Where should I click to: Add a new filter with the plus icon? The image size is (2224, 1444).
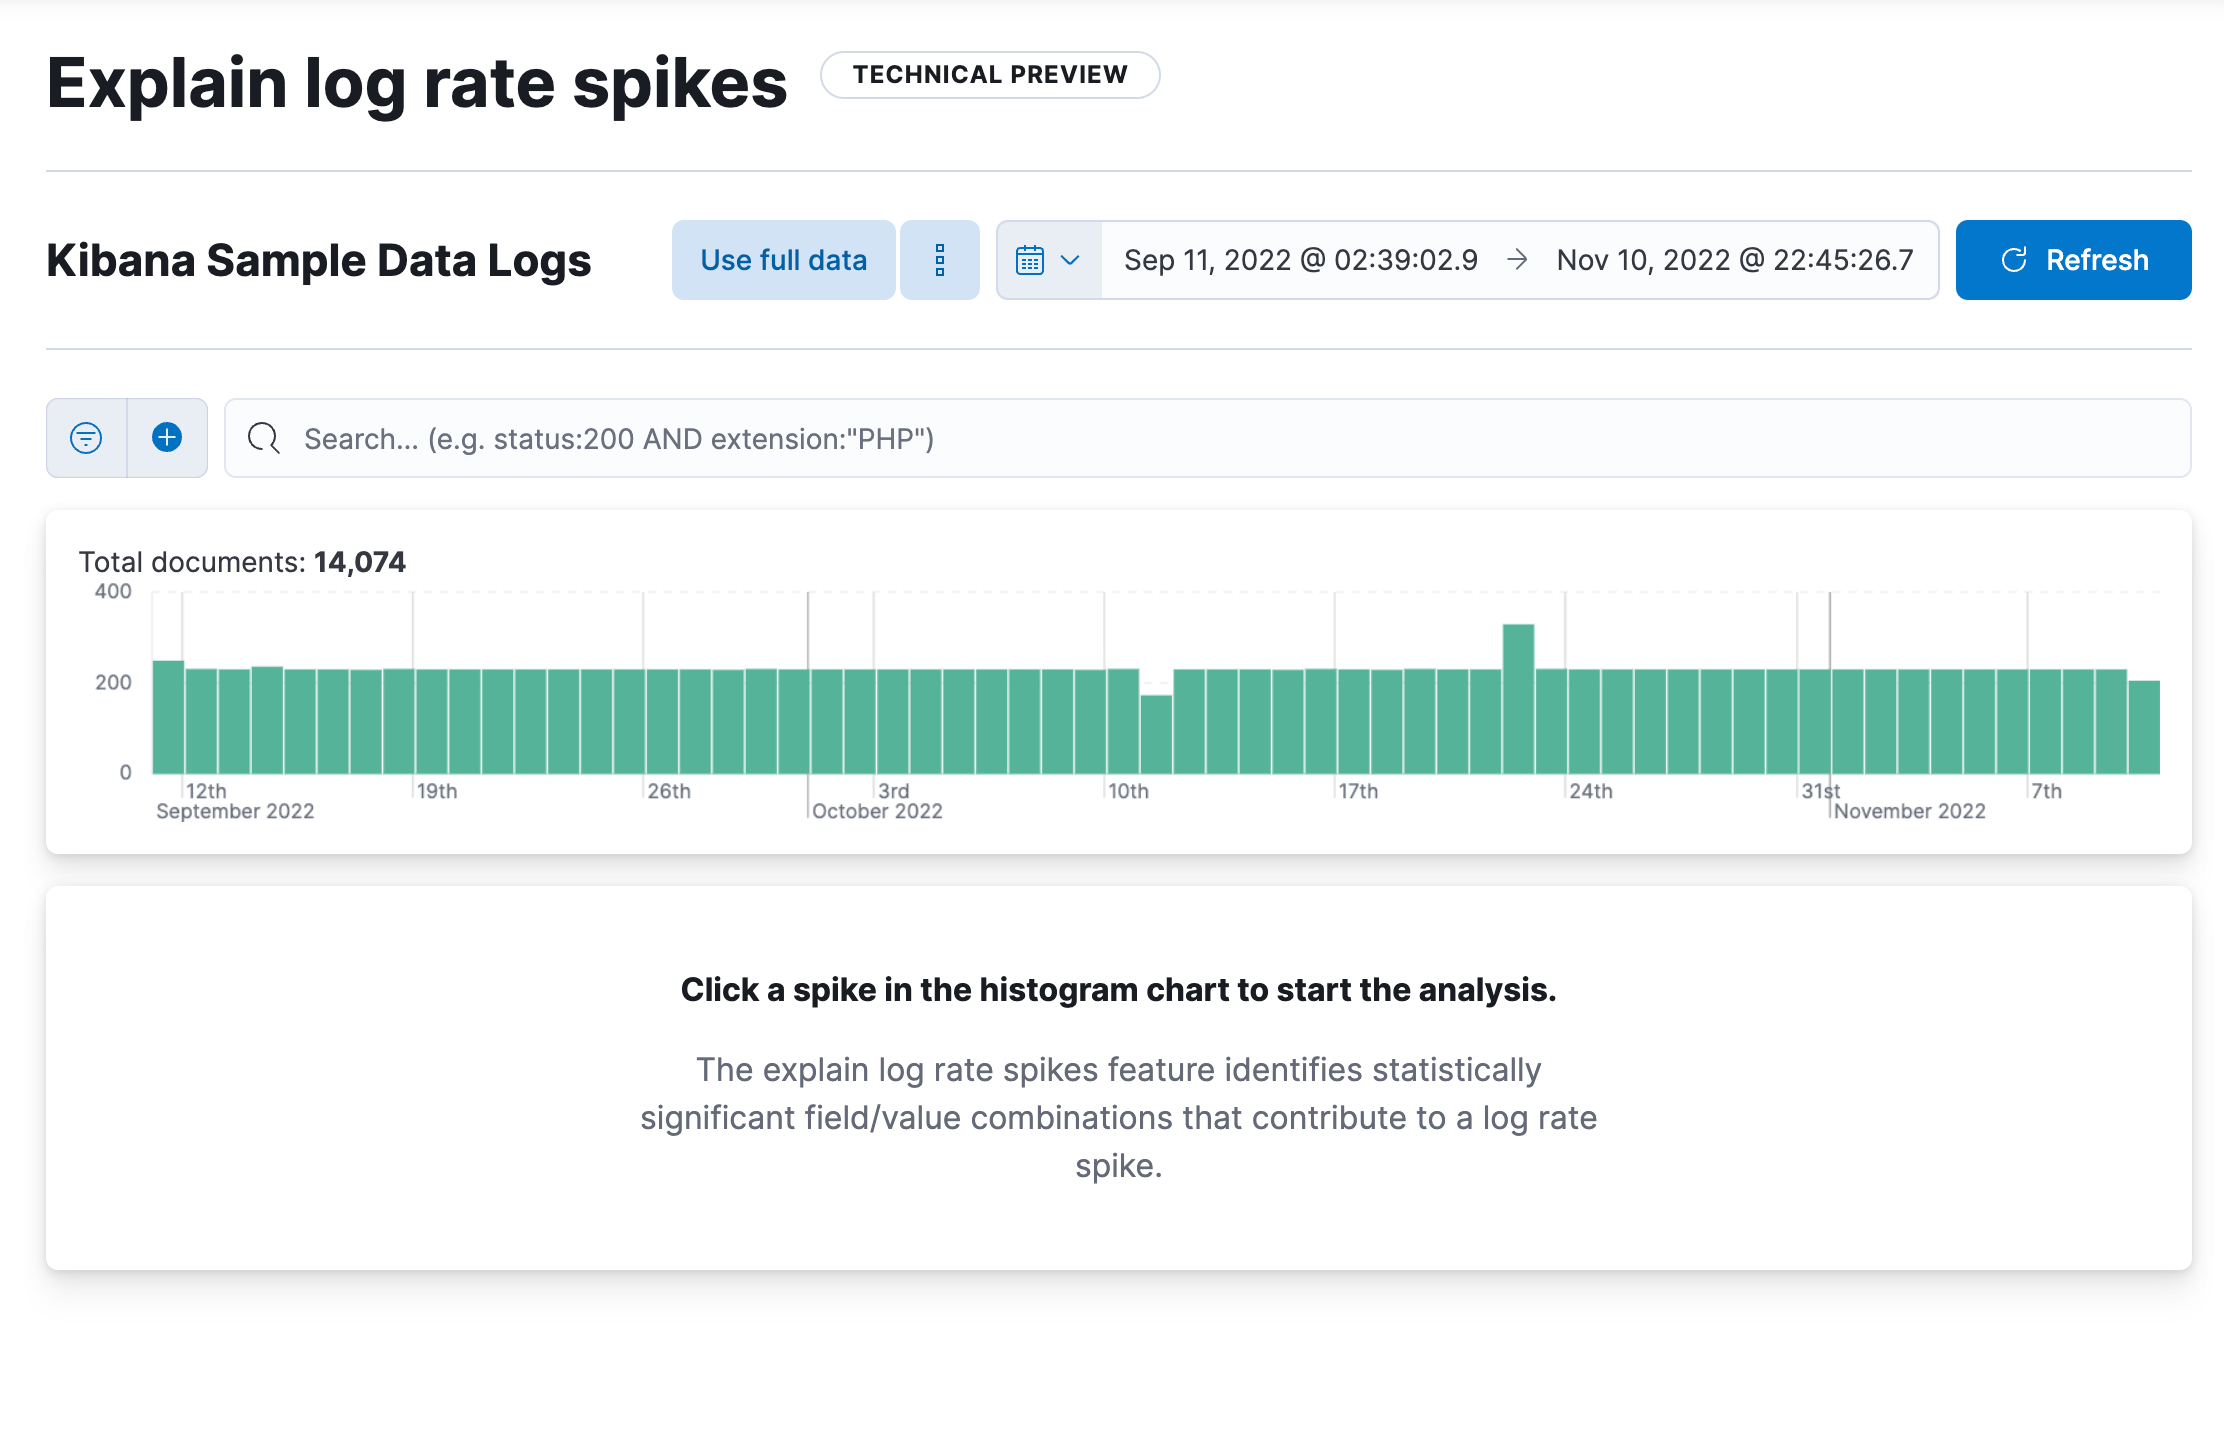[167, 438]
